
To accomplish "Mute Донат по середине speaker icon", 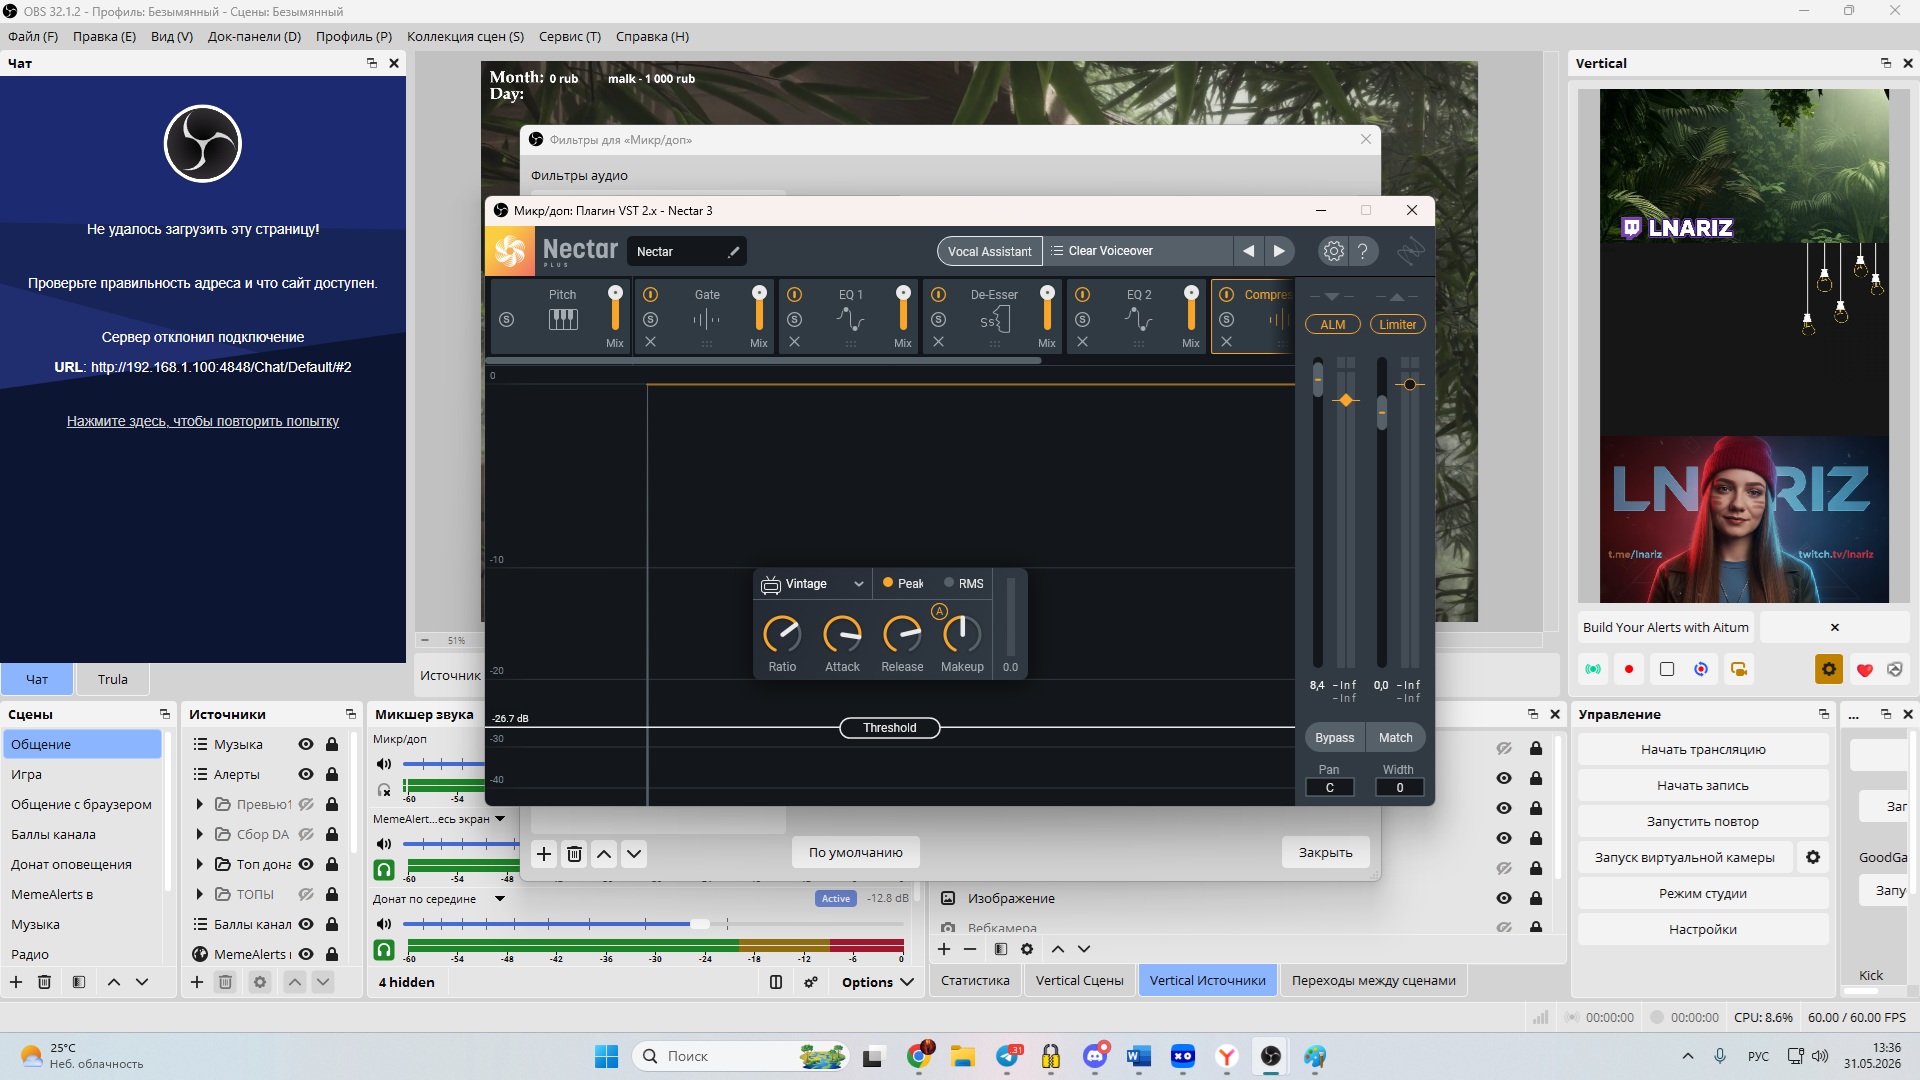I will 383,924.
